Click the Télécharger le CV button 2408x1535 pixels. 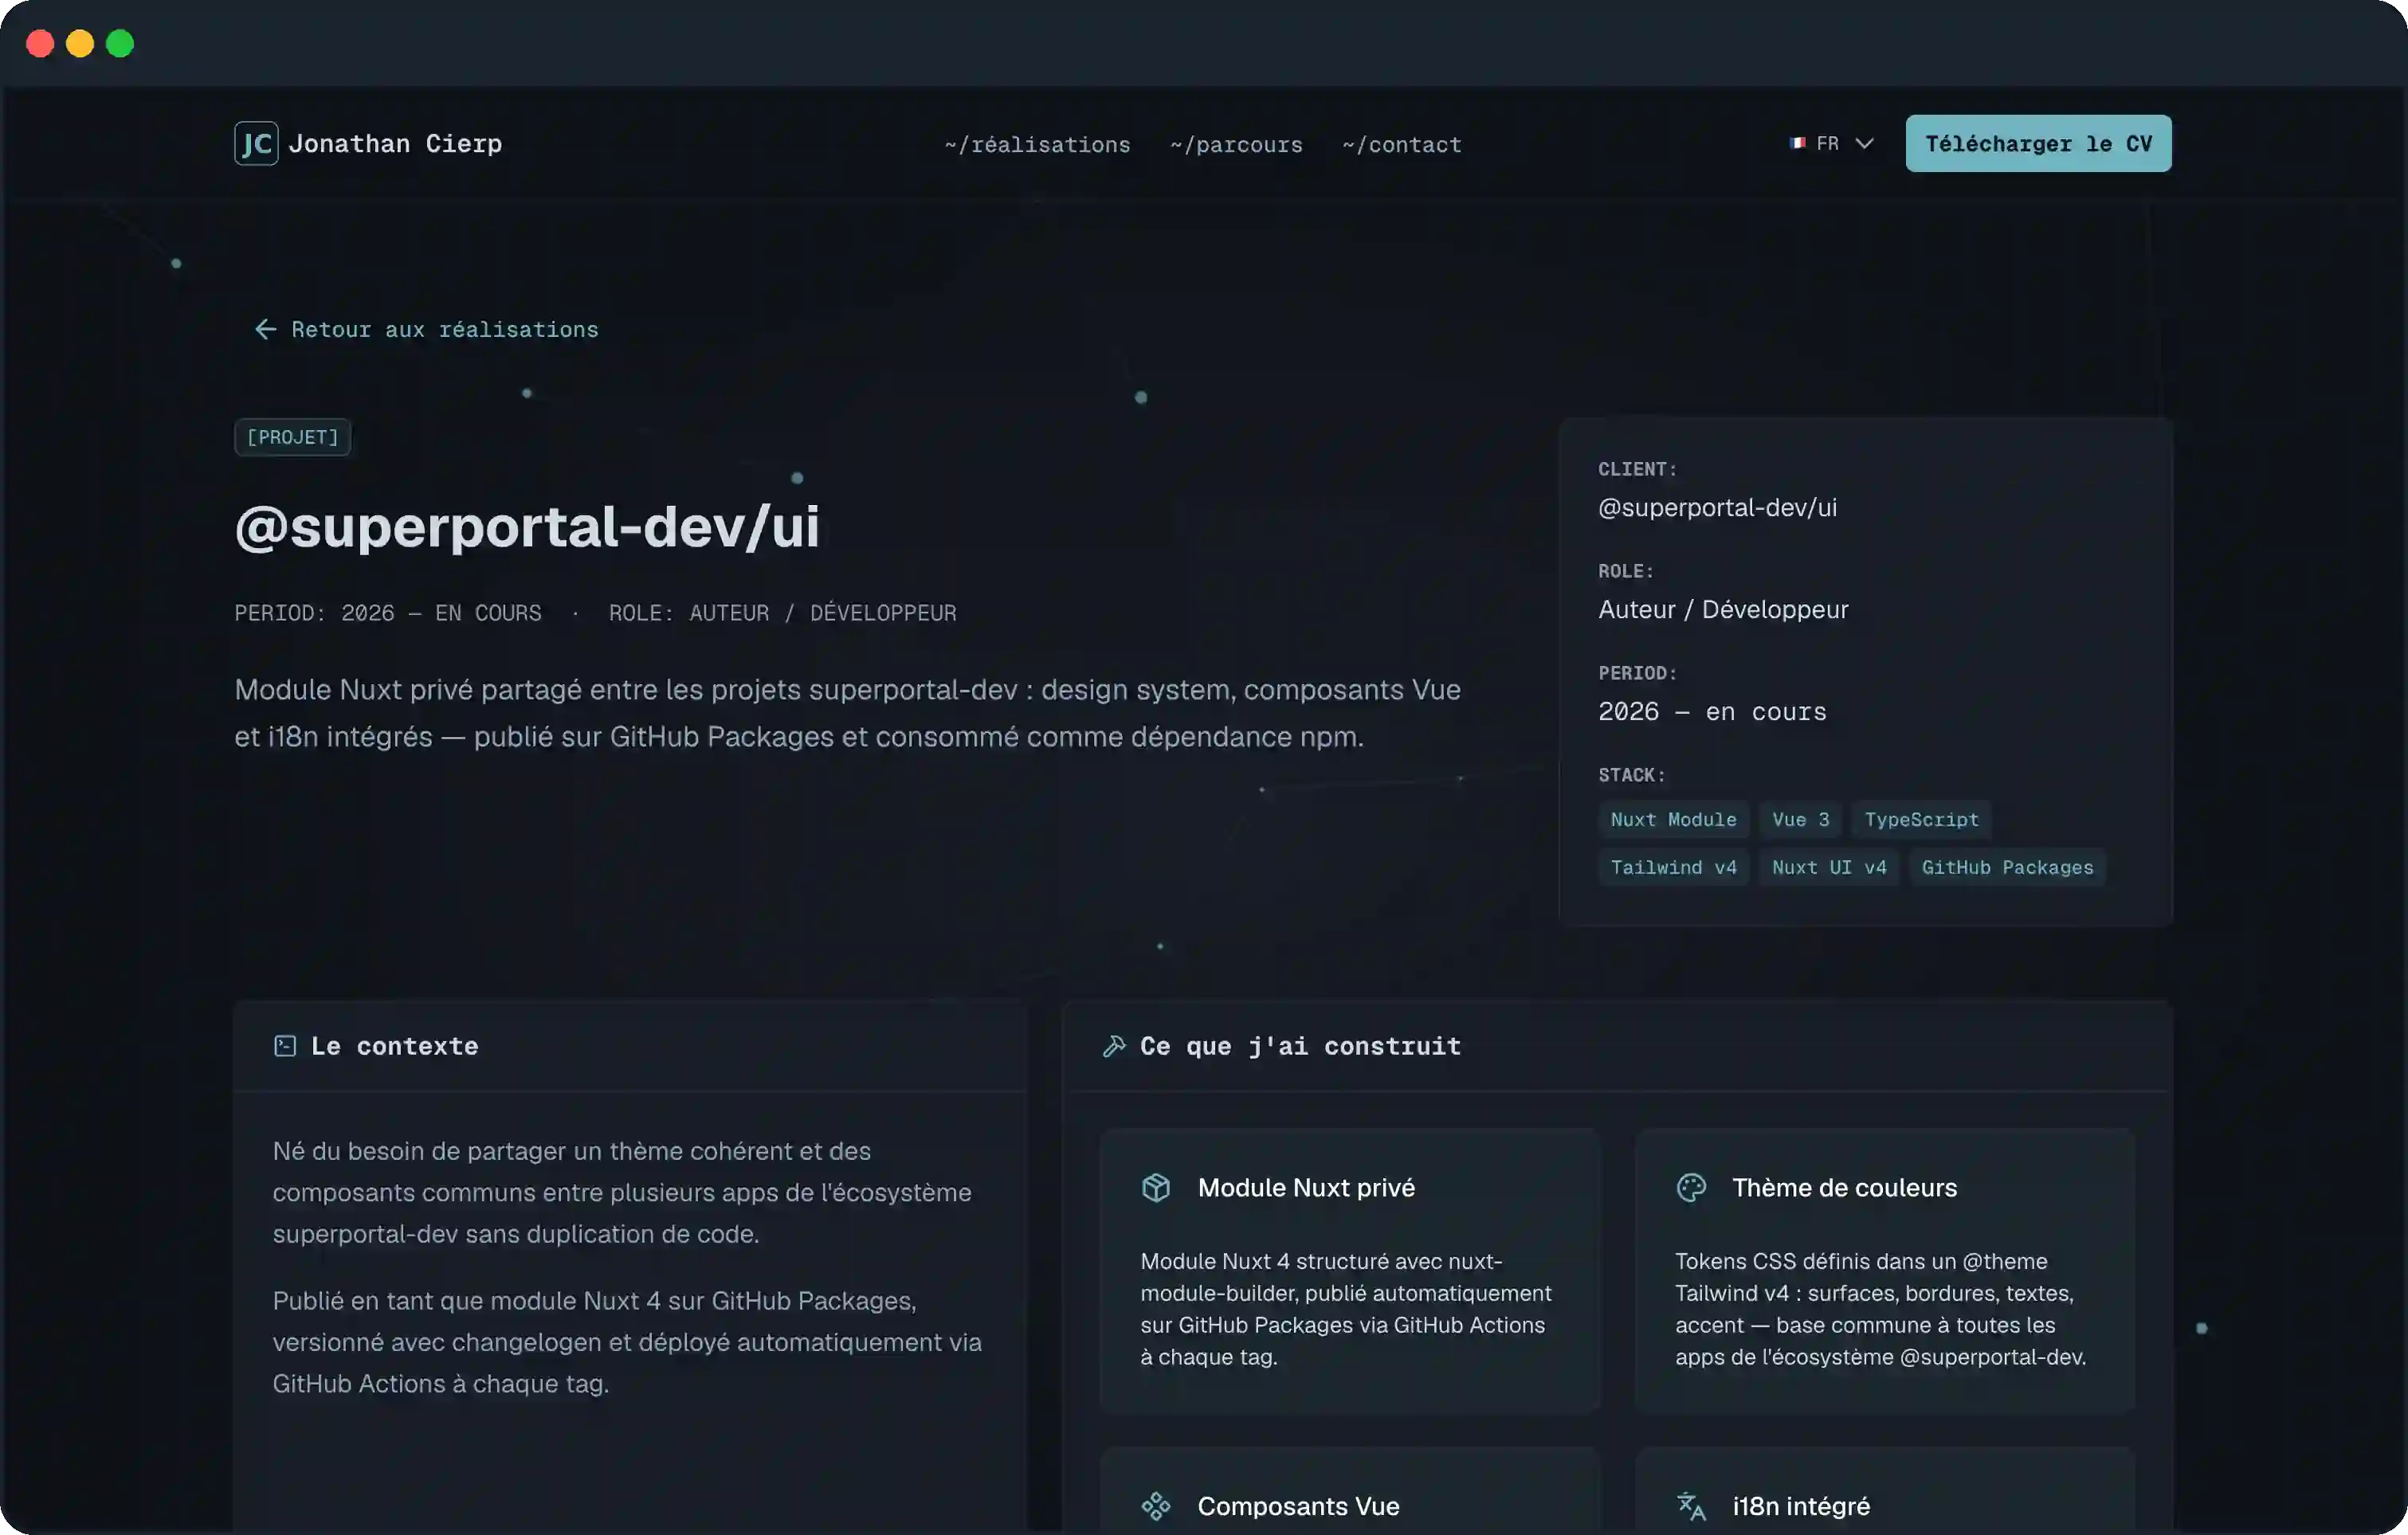point(2038,143)
